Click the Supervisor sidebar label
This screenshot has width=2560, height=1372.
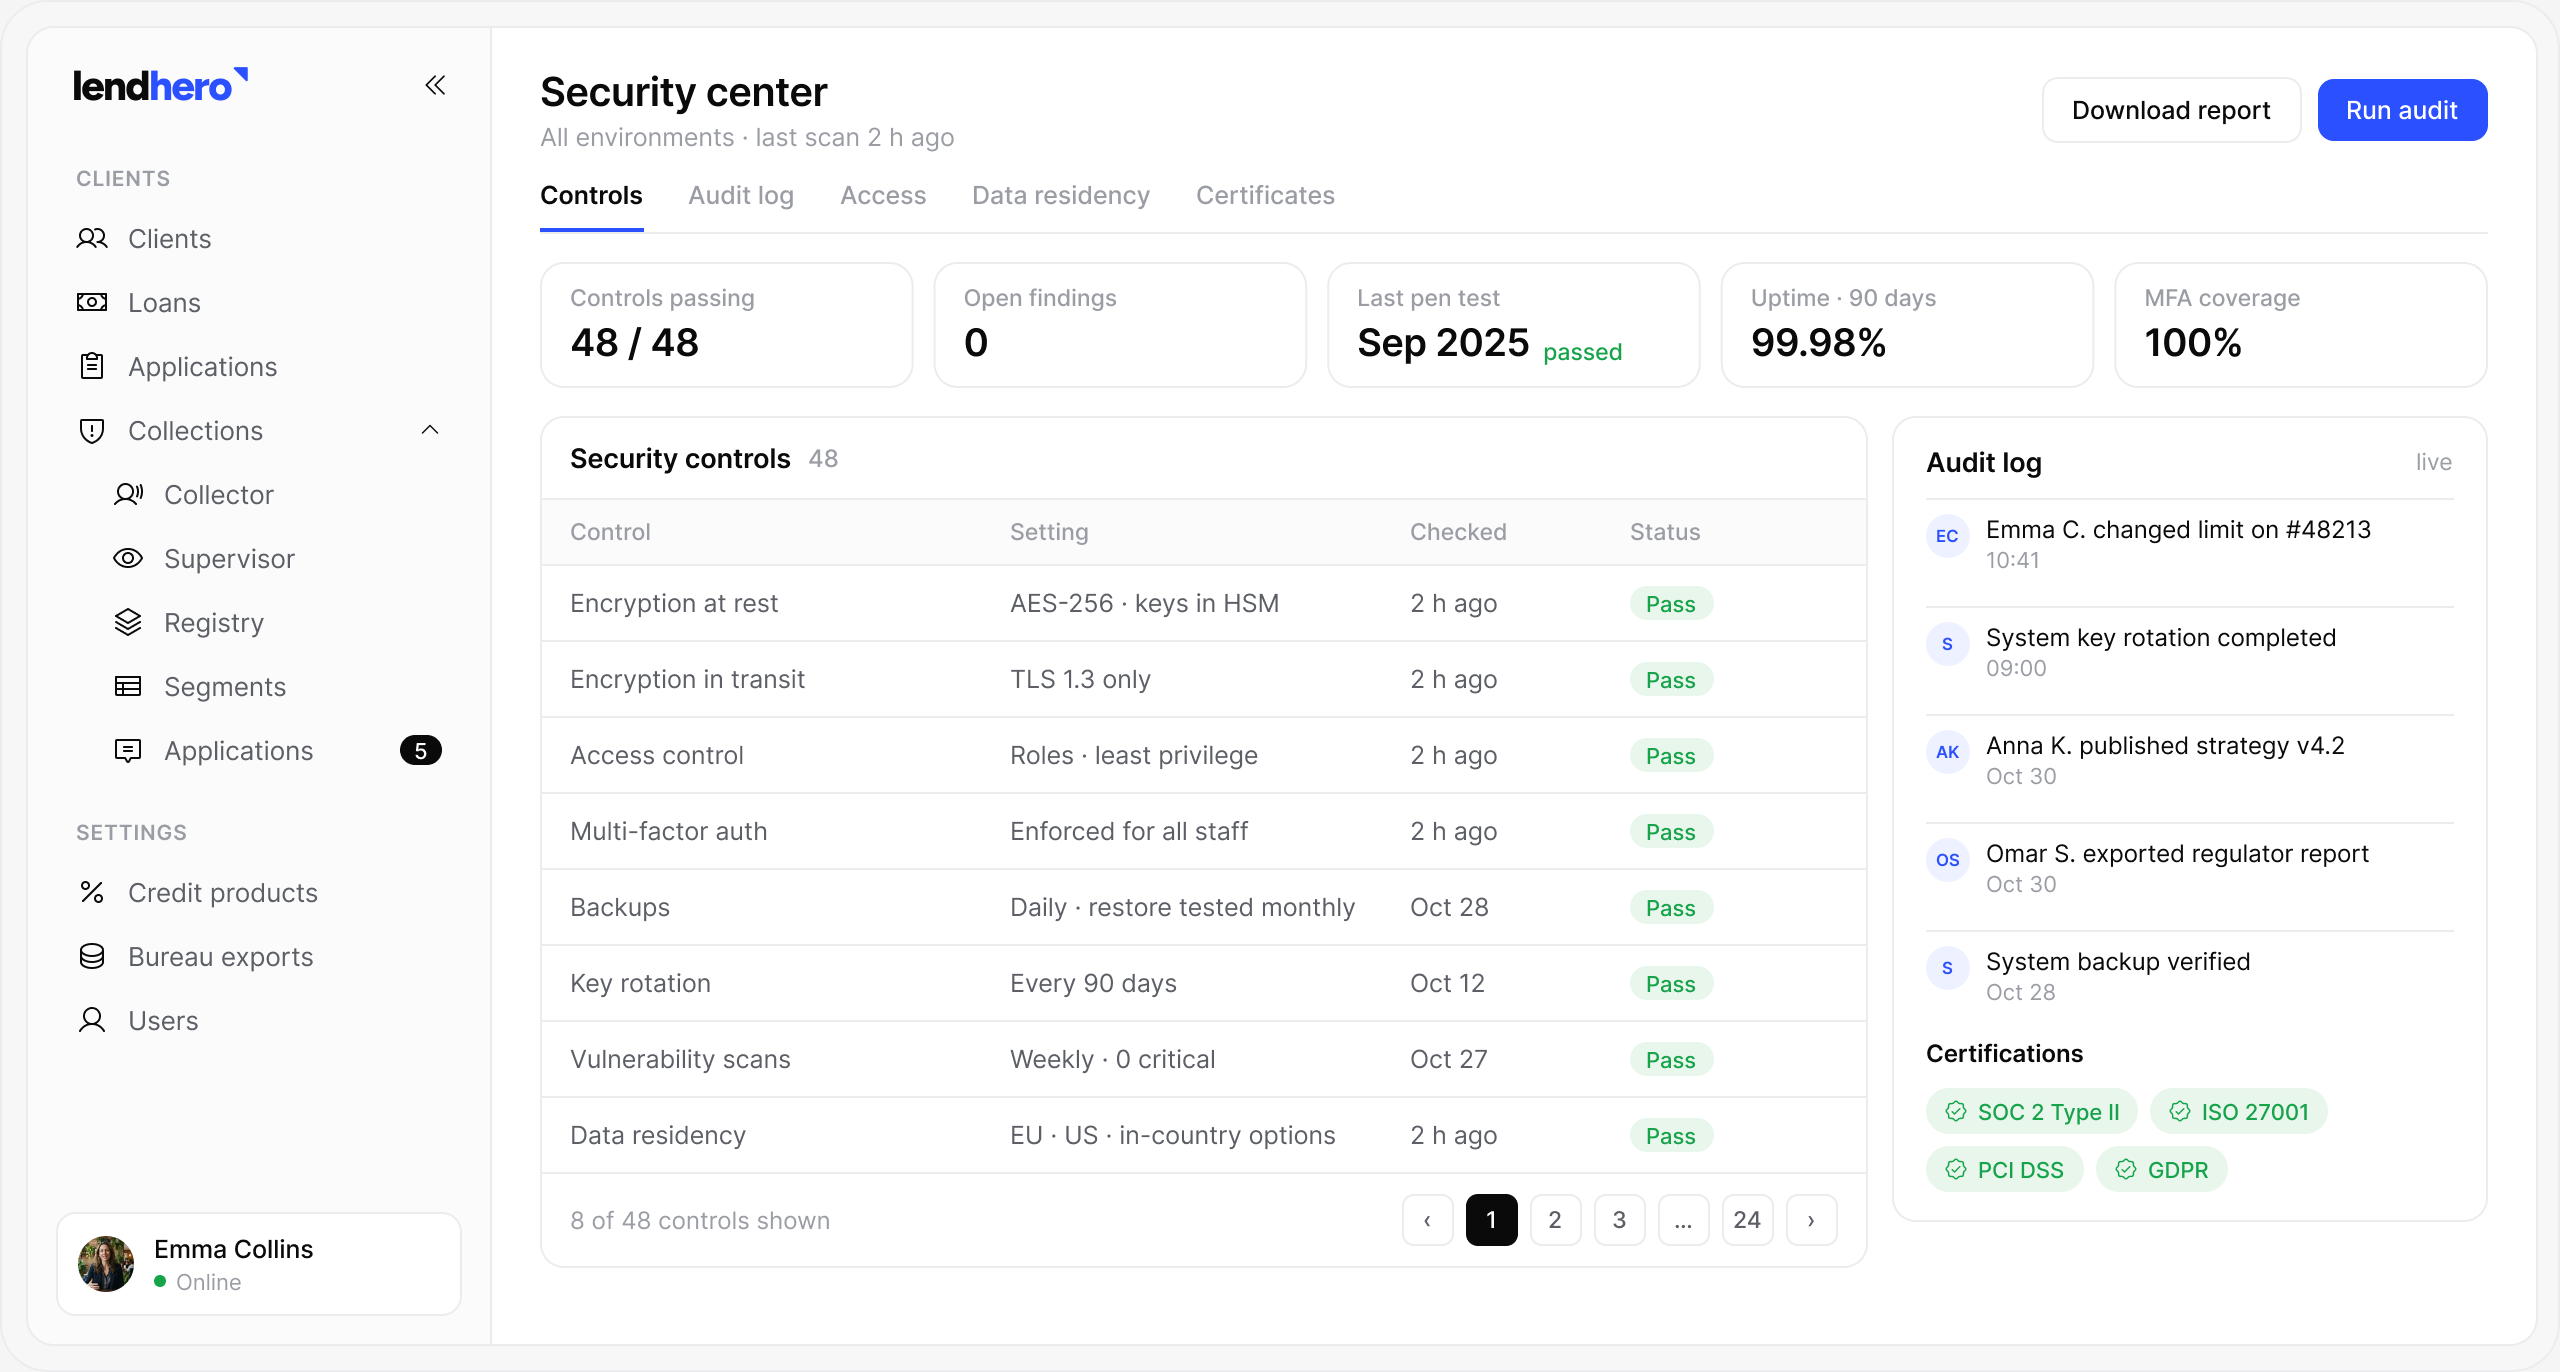point(229,559)
